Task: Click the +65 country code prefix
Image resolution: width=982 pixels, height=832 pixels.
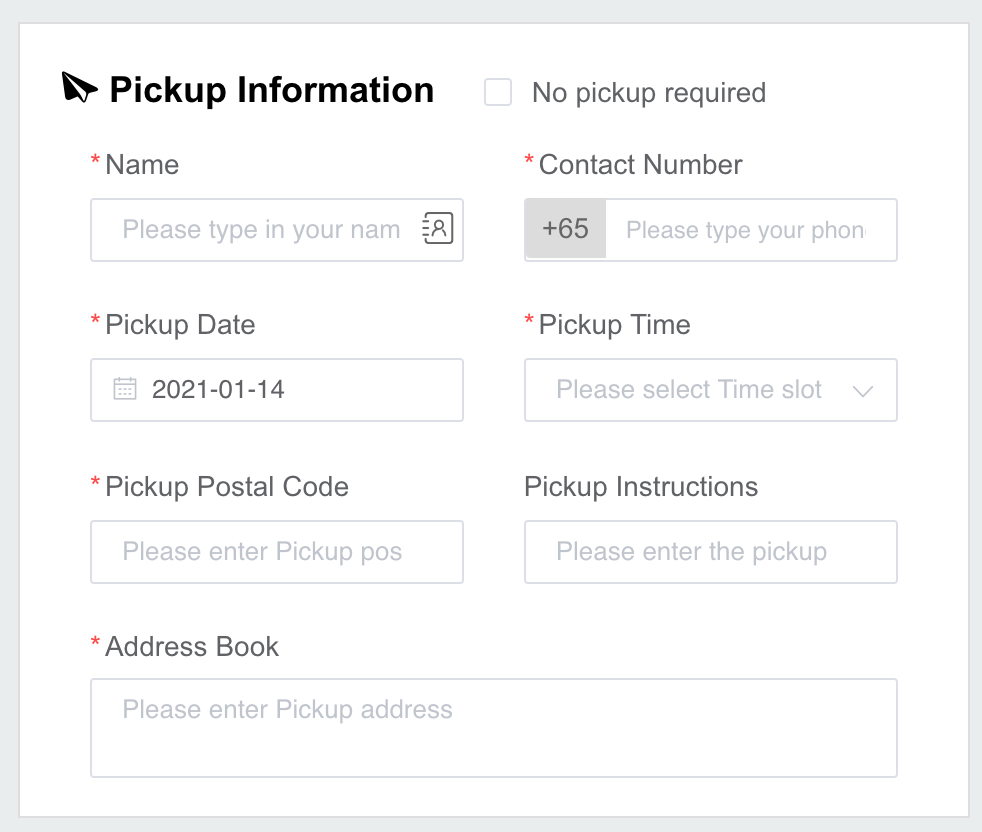Action: (x=565, y=230)
